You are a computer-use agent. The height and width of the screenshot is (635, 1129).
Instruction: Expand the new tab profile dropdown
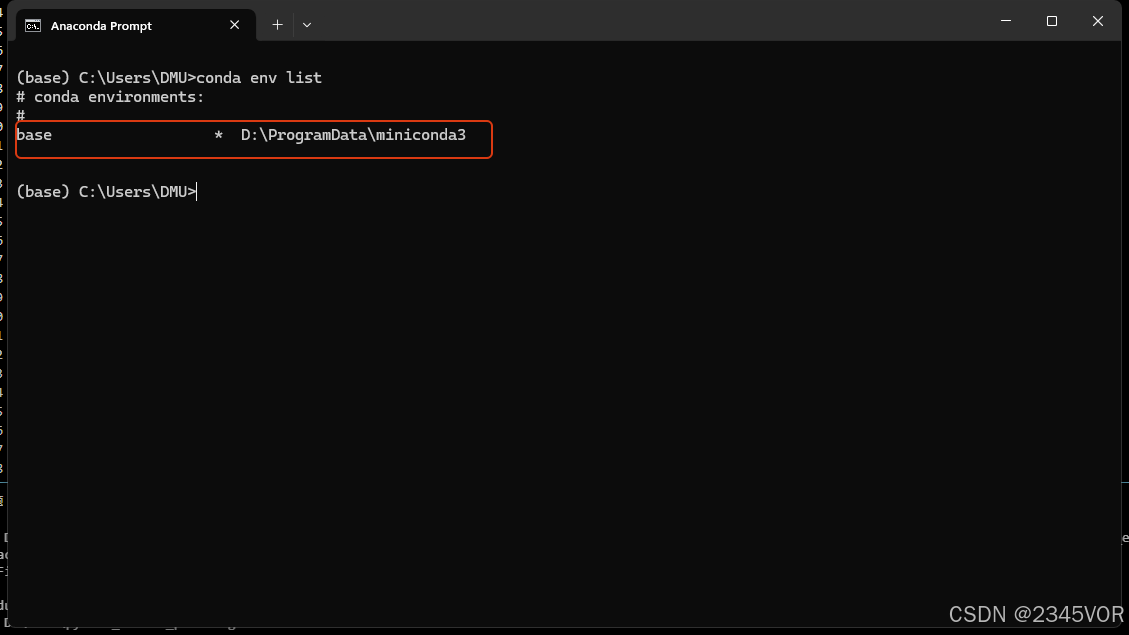[x=307, y=24]
